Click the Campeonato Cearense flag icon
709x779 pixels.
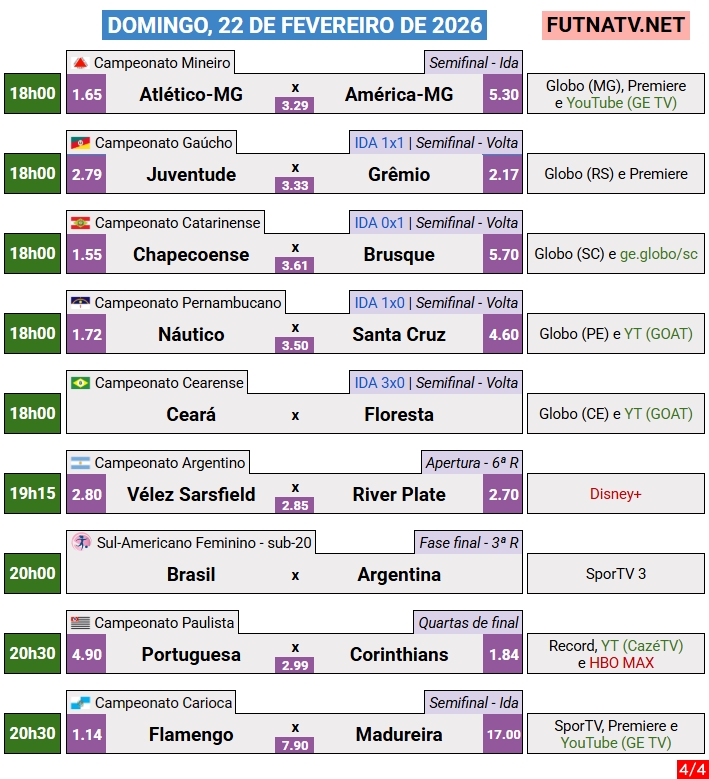(81, 383)
